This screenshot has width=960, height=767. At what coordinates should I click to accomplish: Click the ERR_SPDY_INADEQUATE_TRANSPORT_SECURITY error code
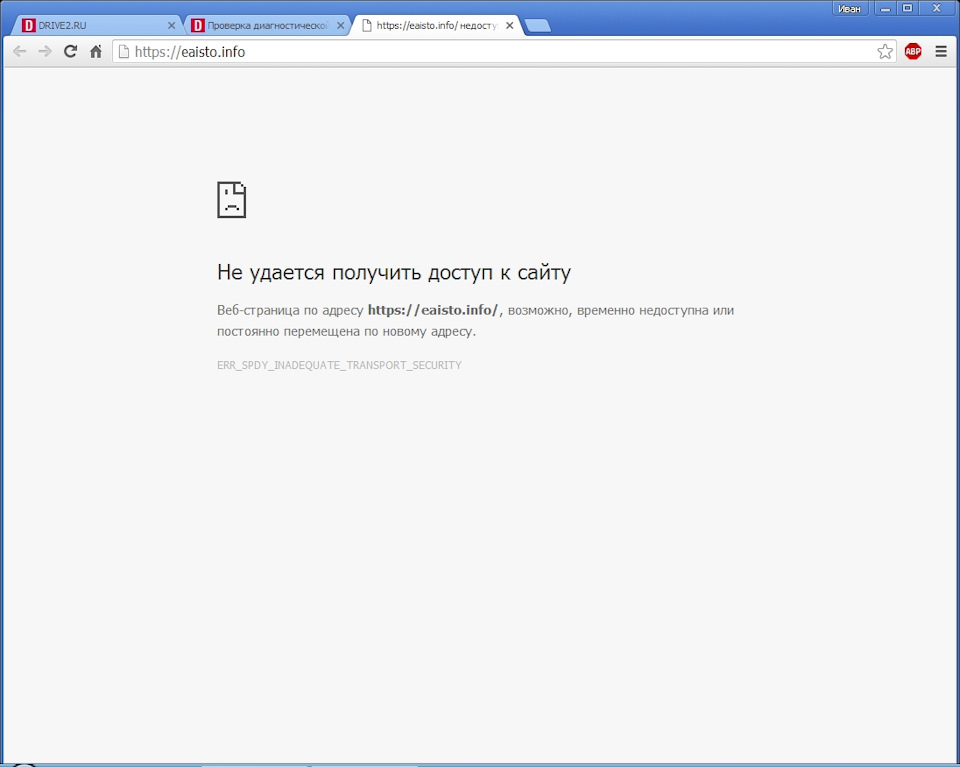coord(339,366)
